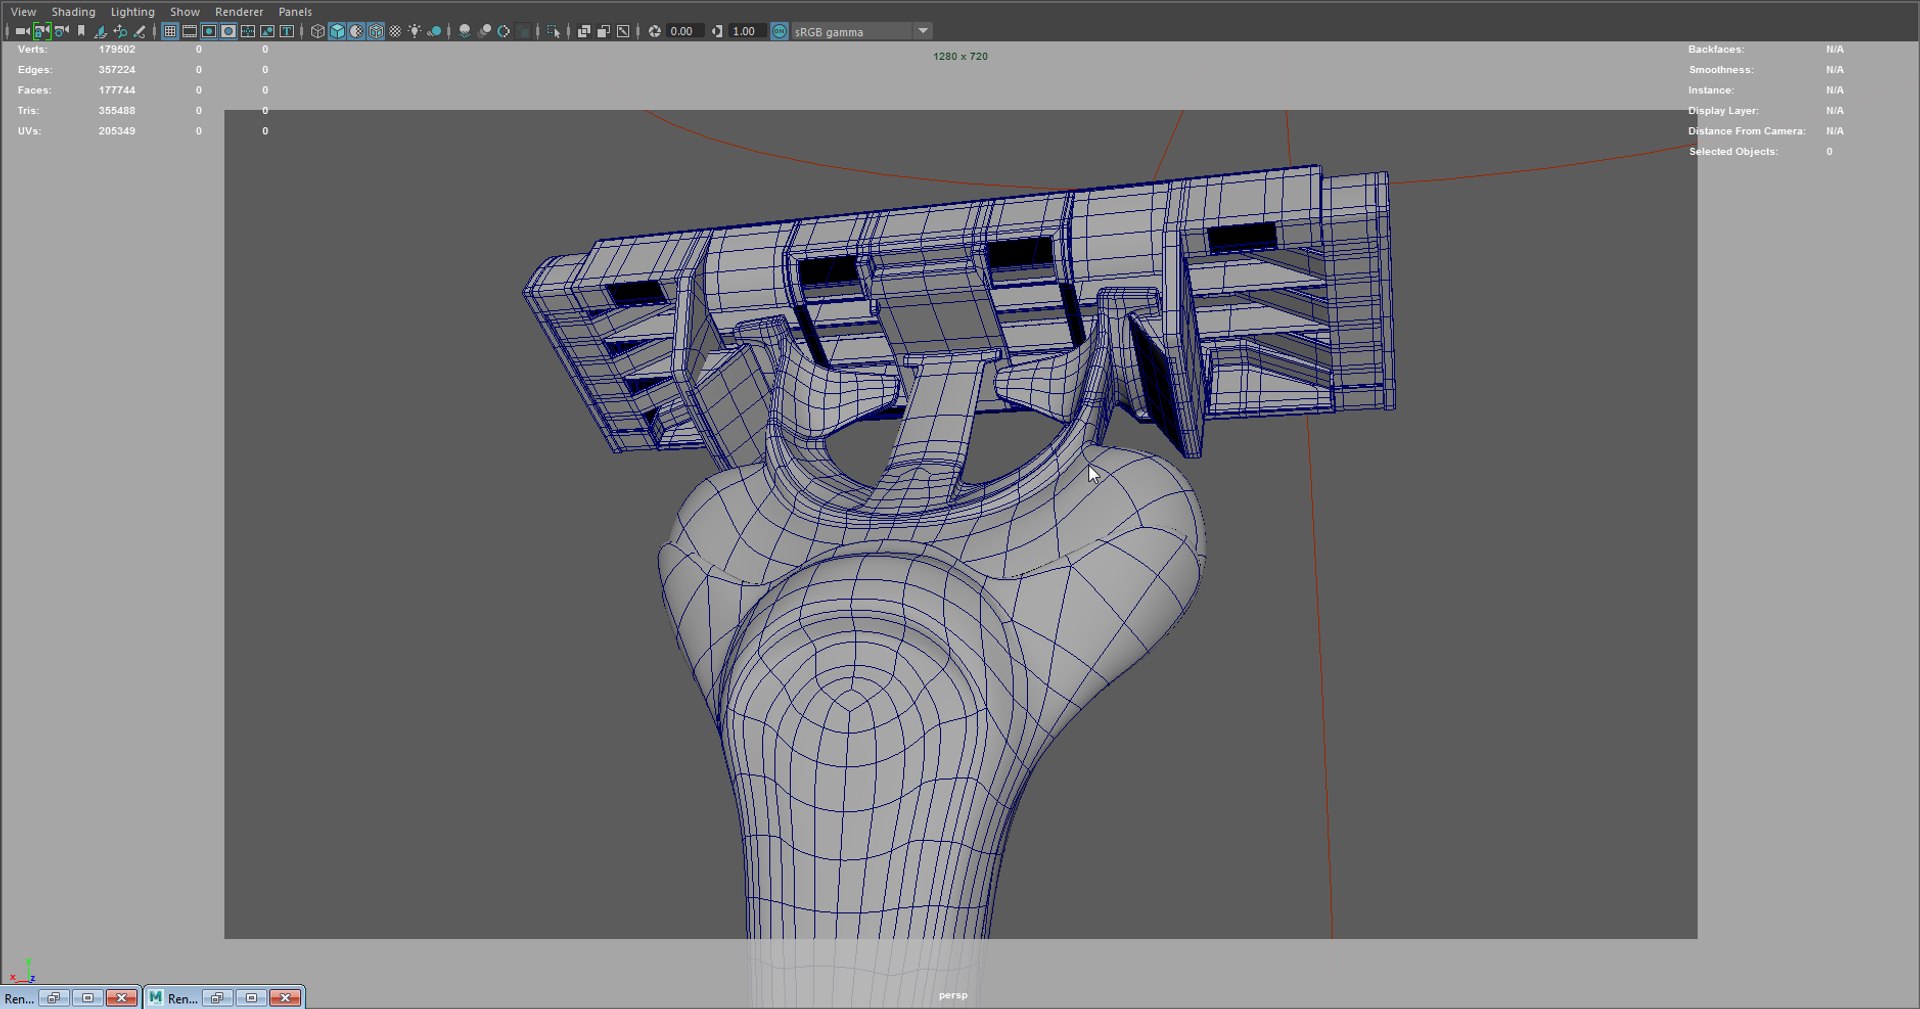The height and width of the screenshot is (1009, 1920).
Task: Click the gamma value field 1.00
Action: coord(746,31)
